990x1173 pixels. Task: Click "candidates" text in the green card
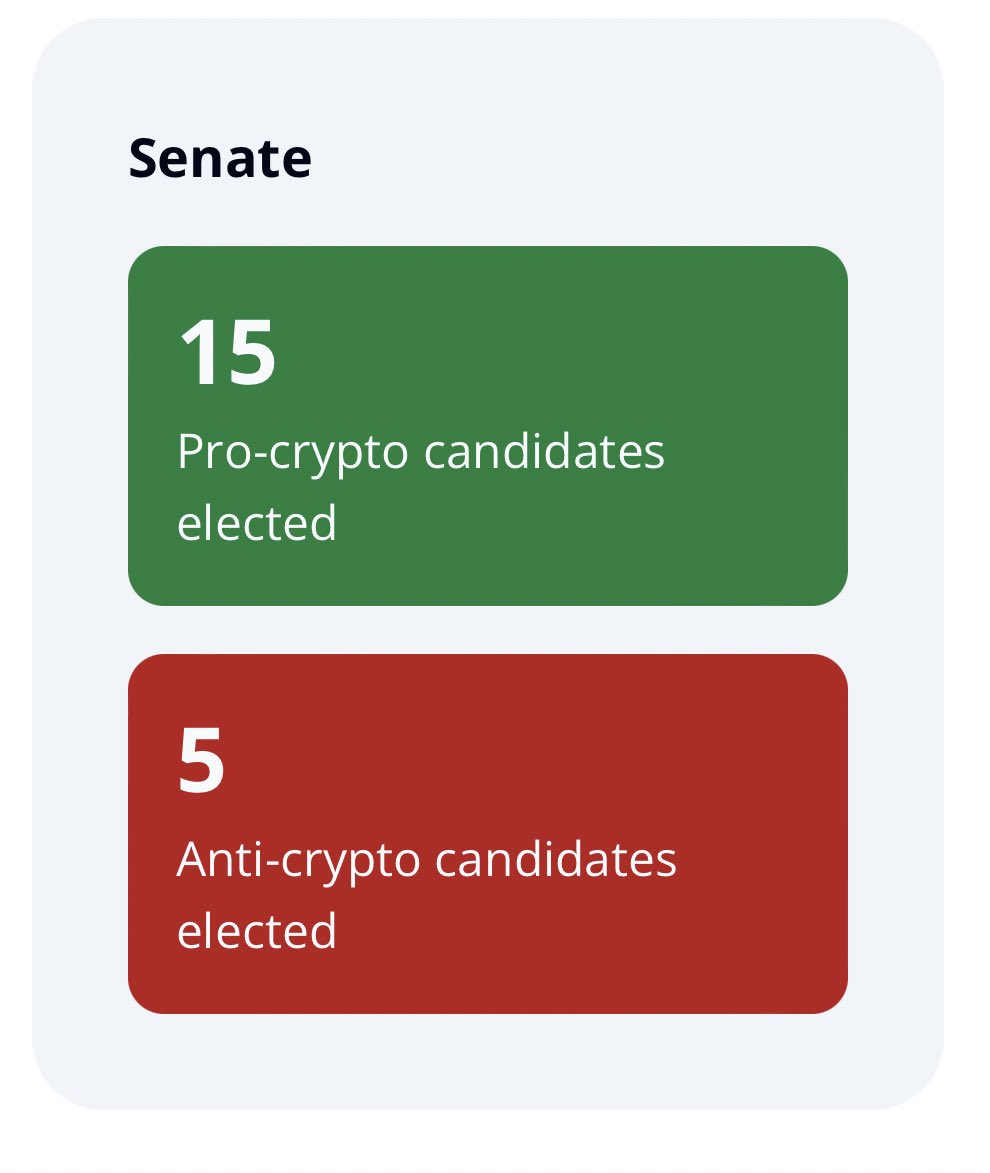(x=544, y=453)
